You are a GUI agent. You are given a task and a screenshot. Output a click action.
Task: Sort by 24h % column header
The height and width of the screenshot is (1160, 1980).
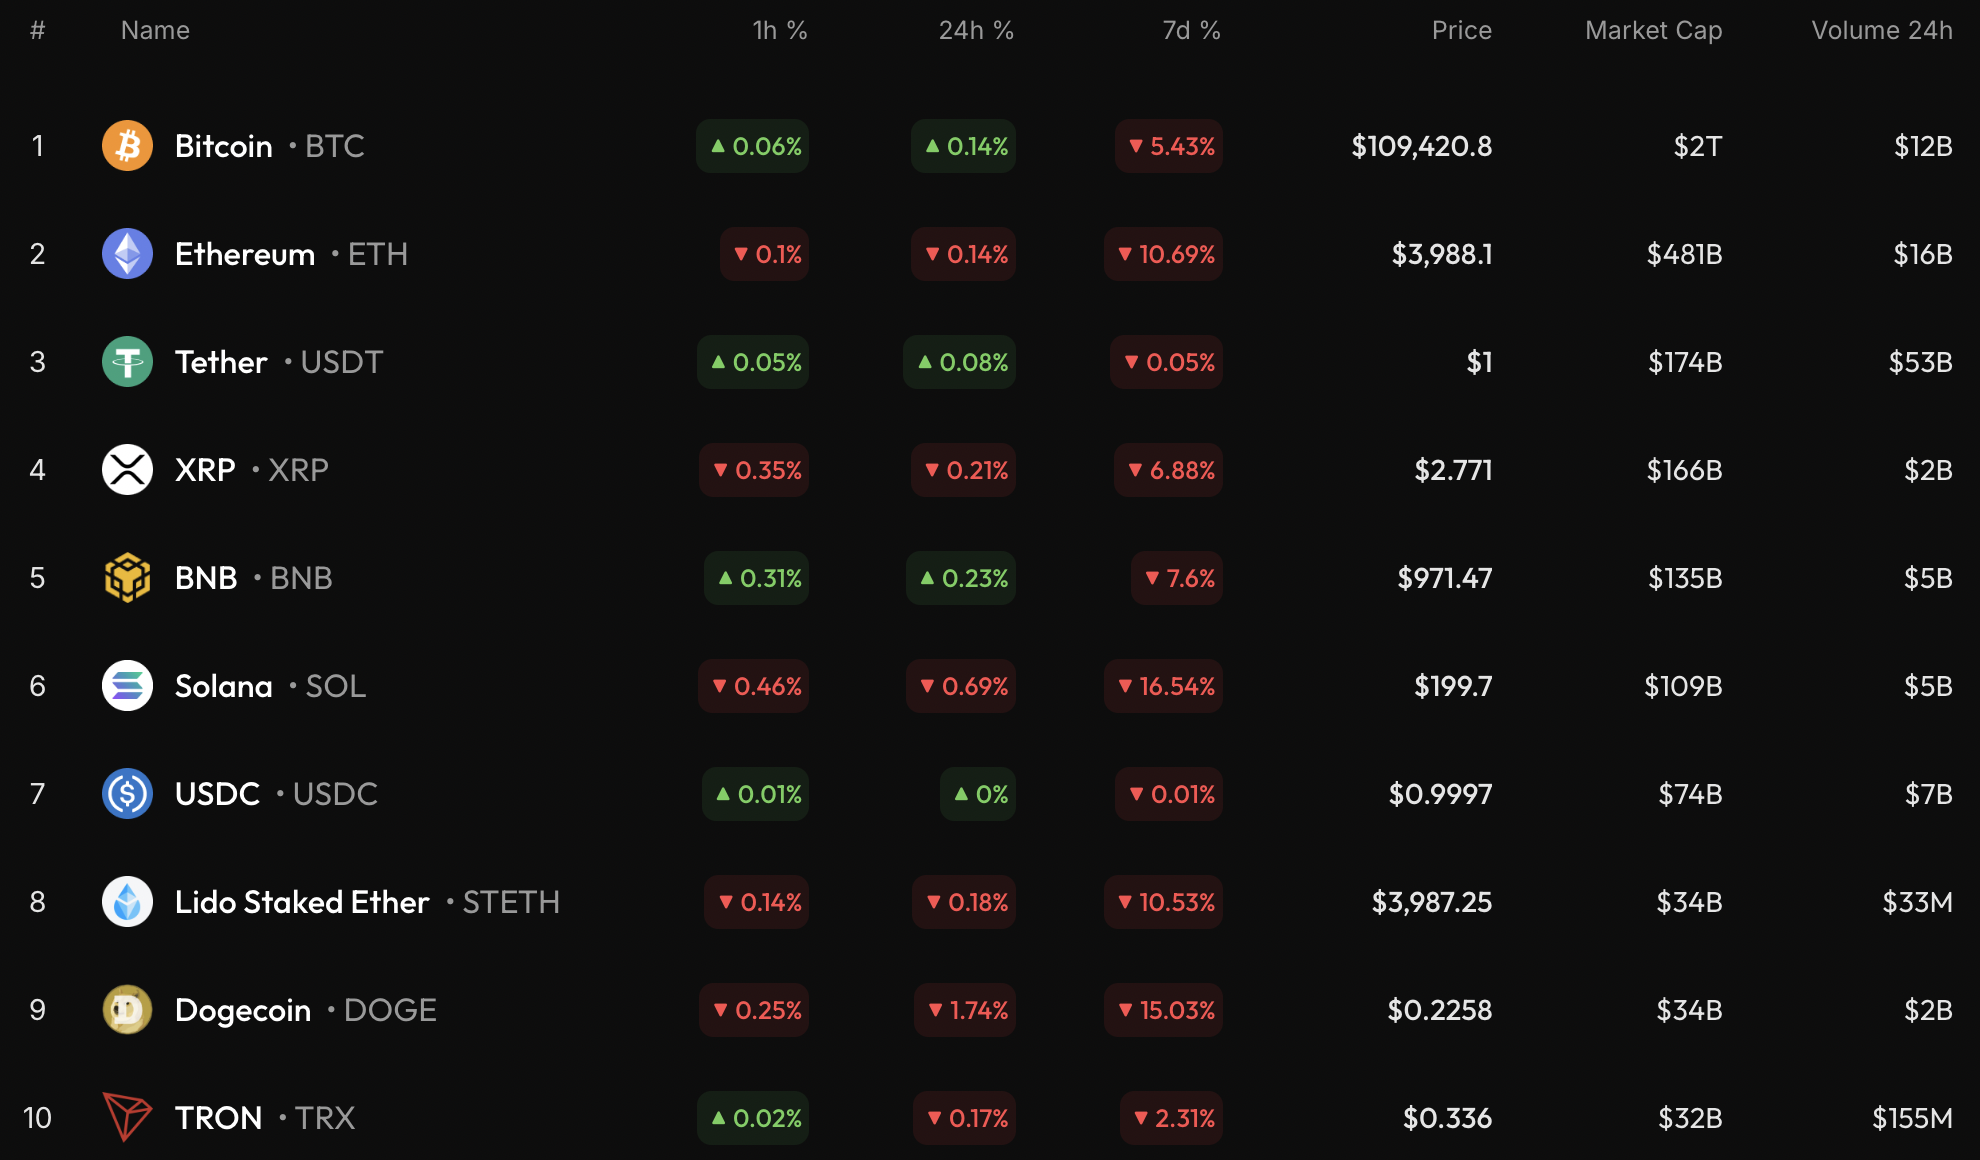(x=975, y=31)
